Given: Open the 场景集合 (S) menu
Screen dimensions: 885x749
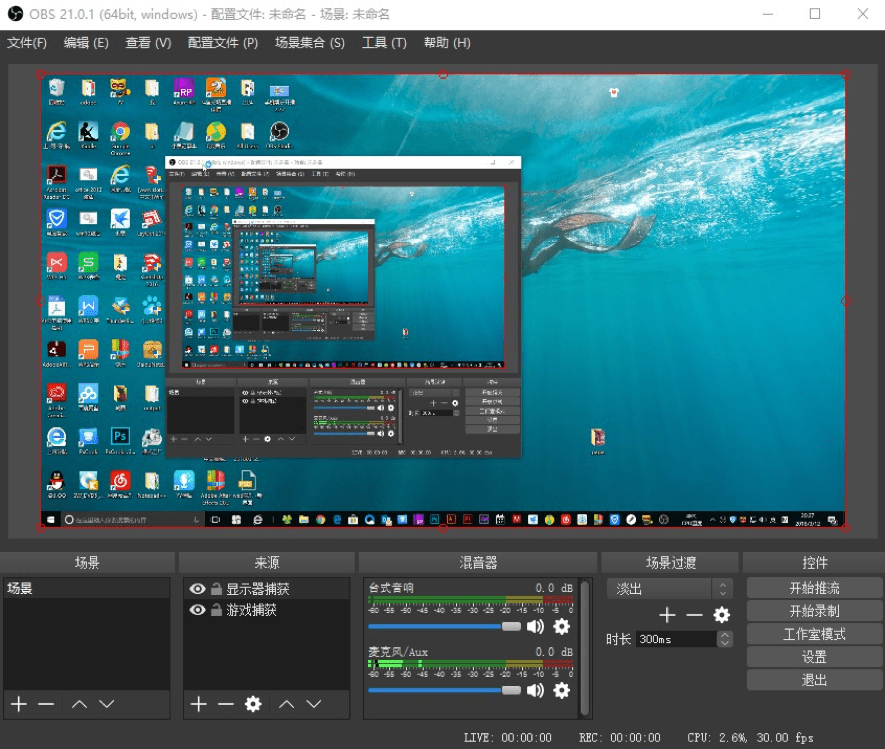Looking at the screenshot, I should pos(309,43).
